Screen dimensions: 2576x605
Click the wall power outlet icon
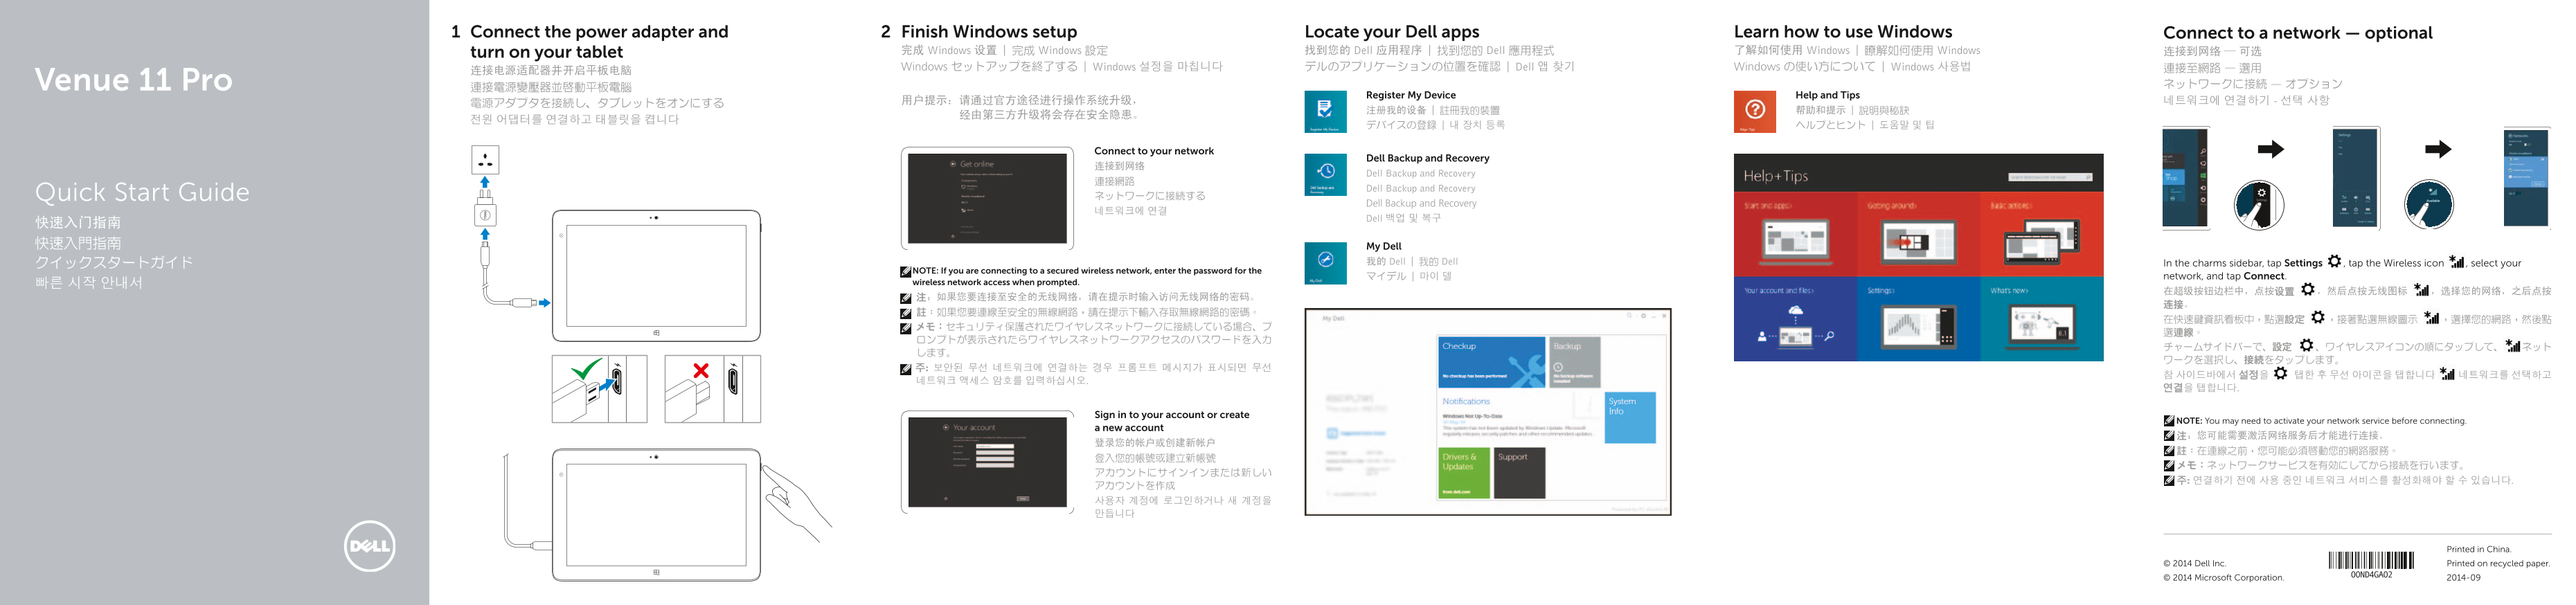click(485, 160)
